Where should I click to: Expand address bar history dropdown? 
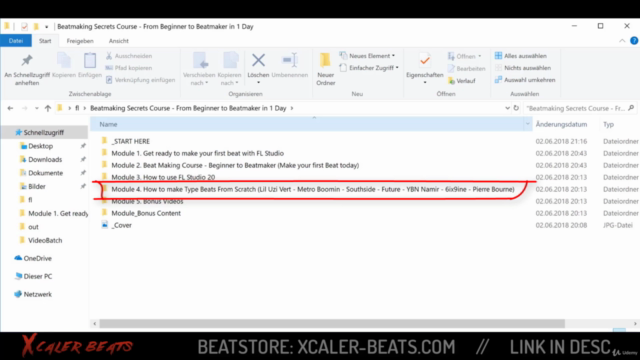click(x=507, y=108)
